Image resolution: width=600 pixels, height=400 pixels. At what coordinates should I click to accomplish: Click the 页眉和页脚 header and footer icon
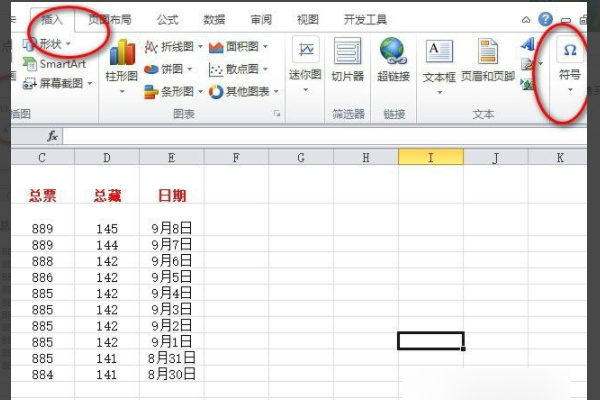(488, 51)
